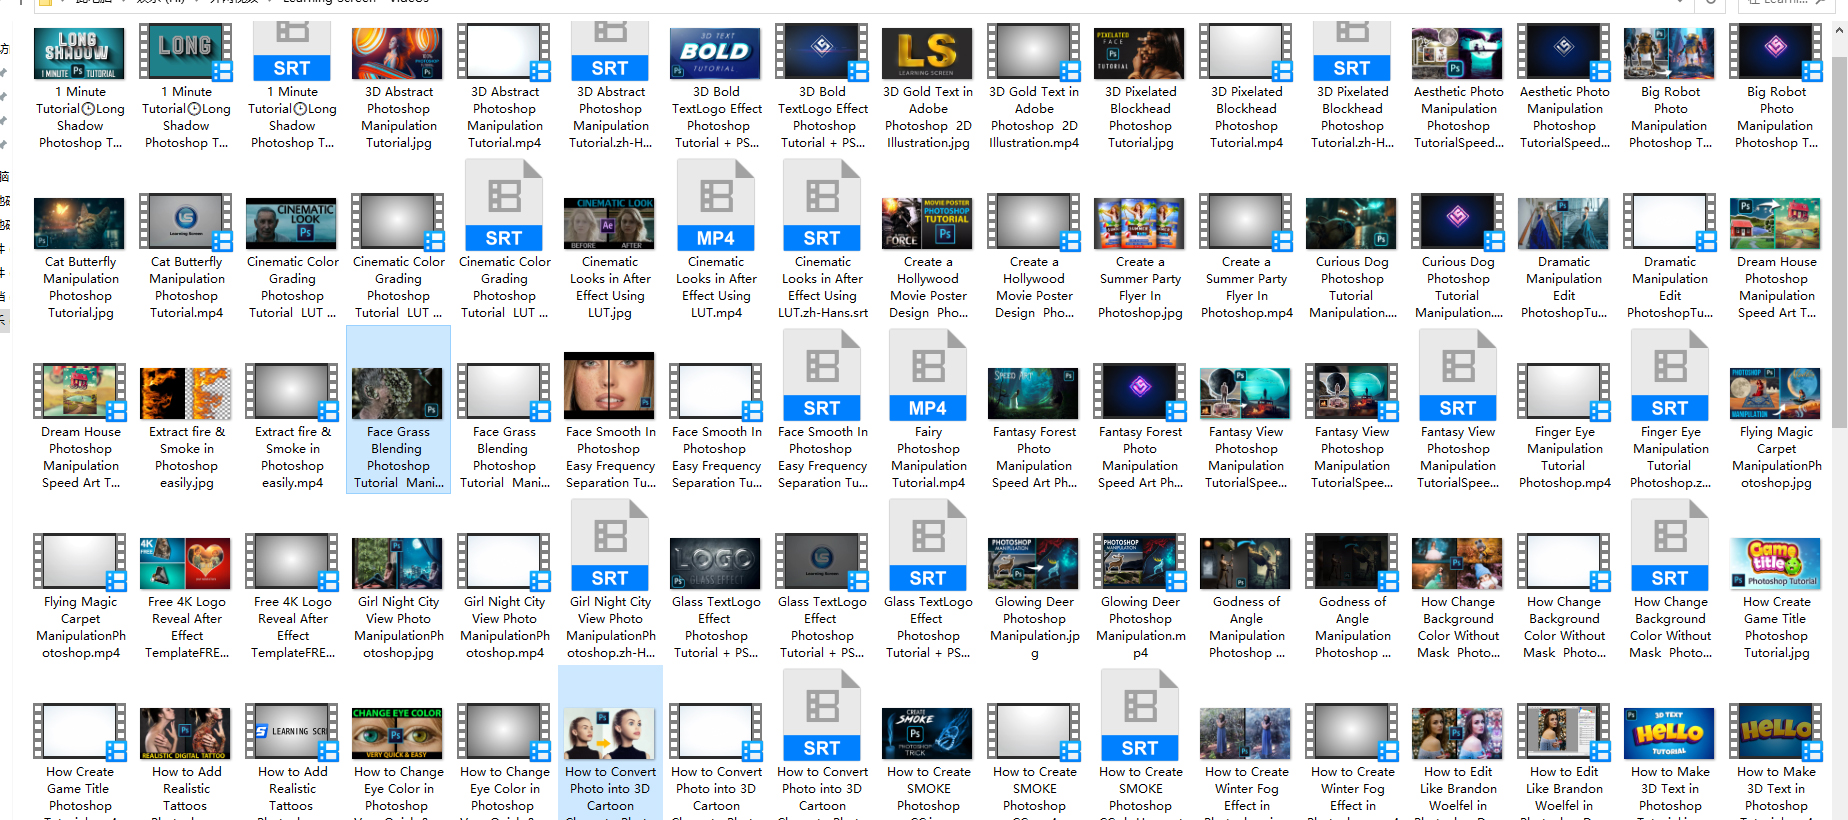Select Create a Summer Party Flyer Photoshop.mp4
1848x820 pixels.
(1246, 223)
